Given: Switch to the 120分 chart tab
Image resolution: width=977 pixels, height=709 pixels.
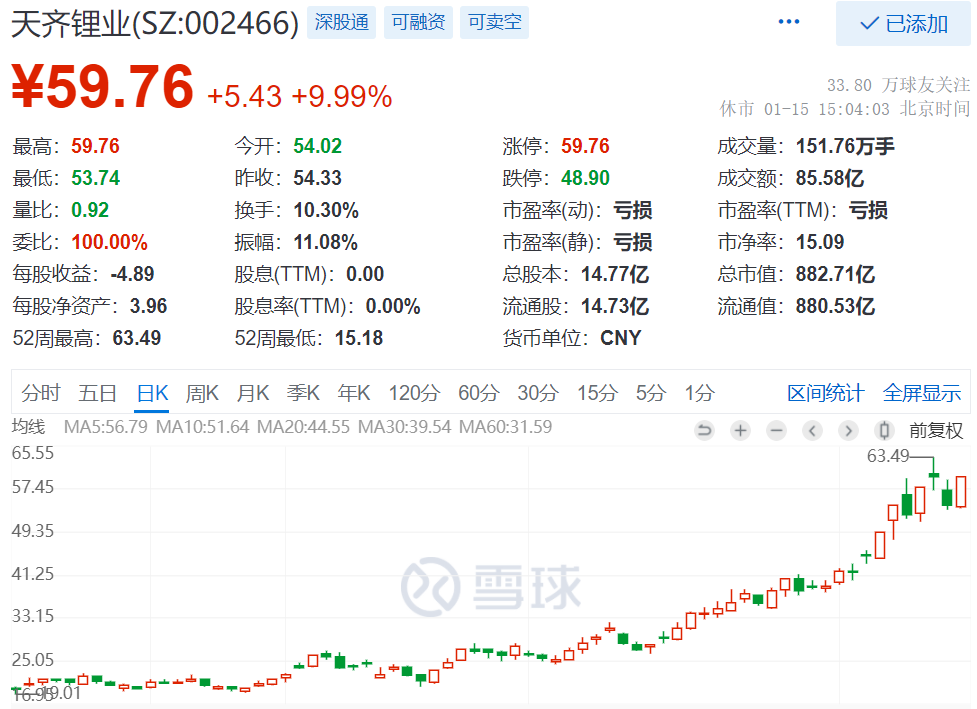Looking at the screenshot, I should (x=414, y=393).
